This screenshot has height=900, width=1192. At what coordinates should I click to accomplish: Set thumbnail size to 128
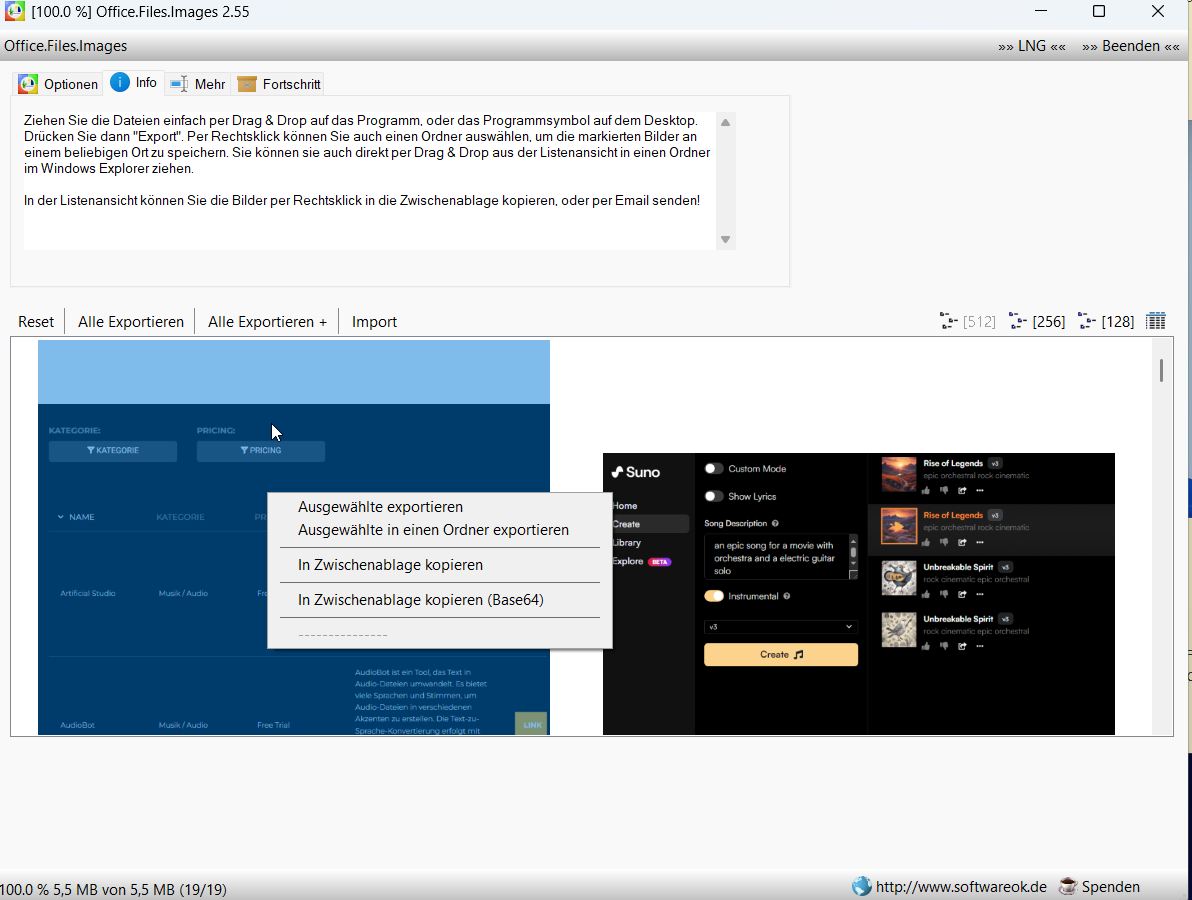(x=1106, y=322)
